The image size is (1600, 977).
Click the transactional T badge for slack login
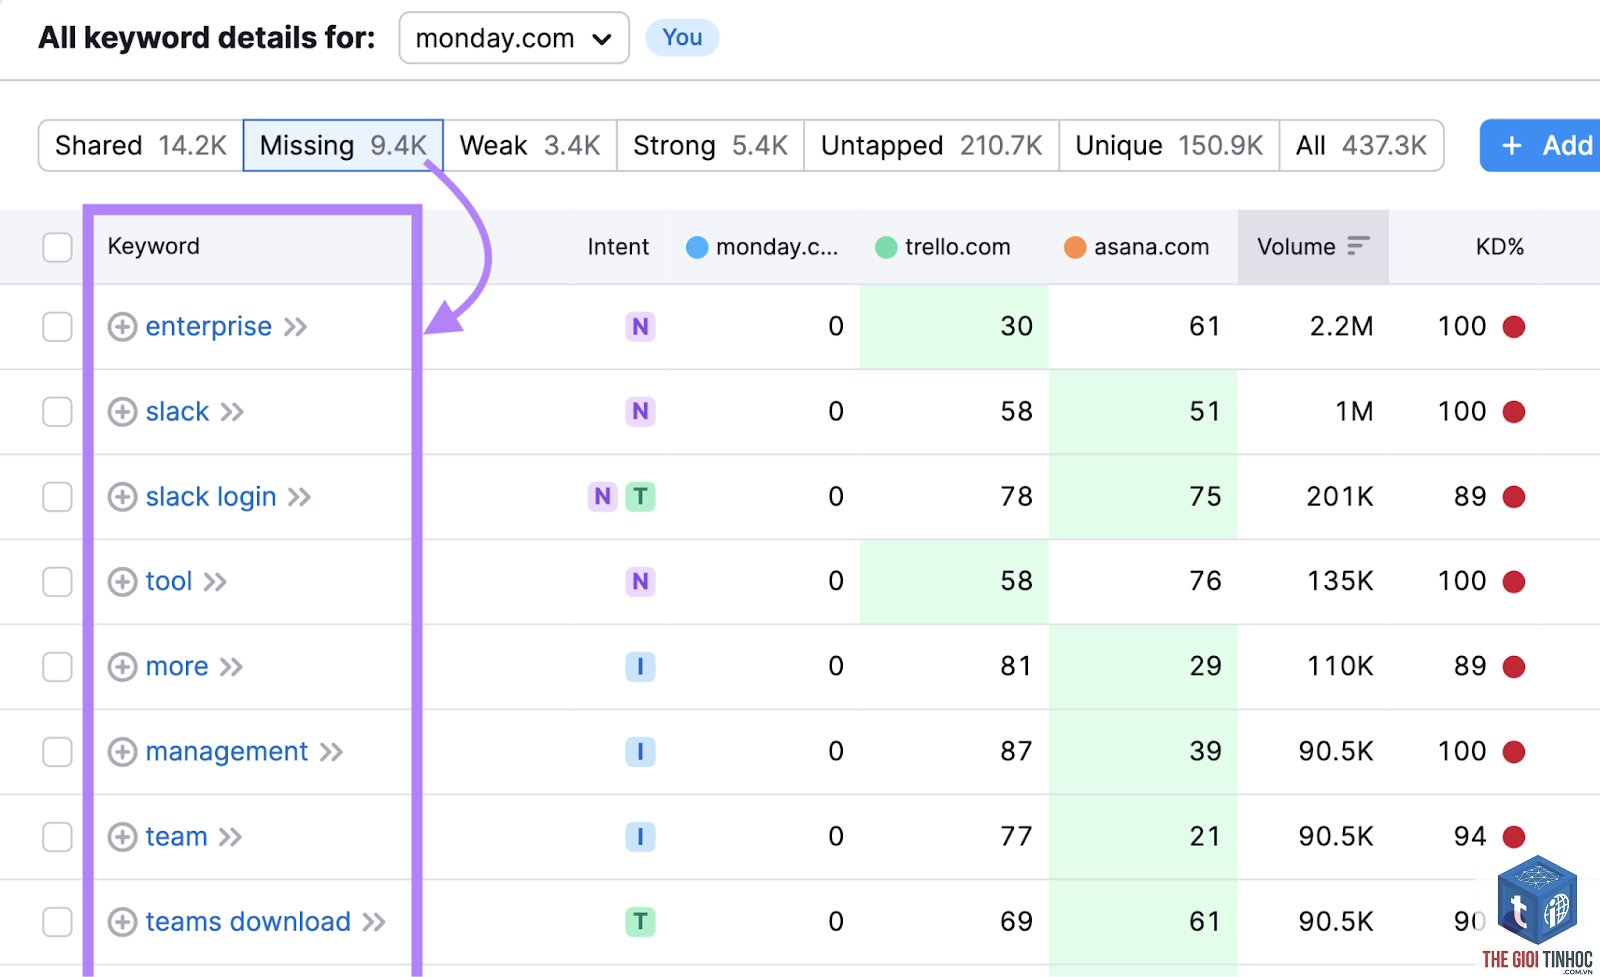point(640,497)
